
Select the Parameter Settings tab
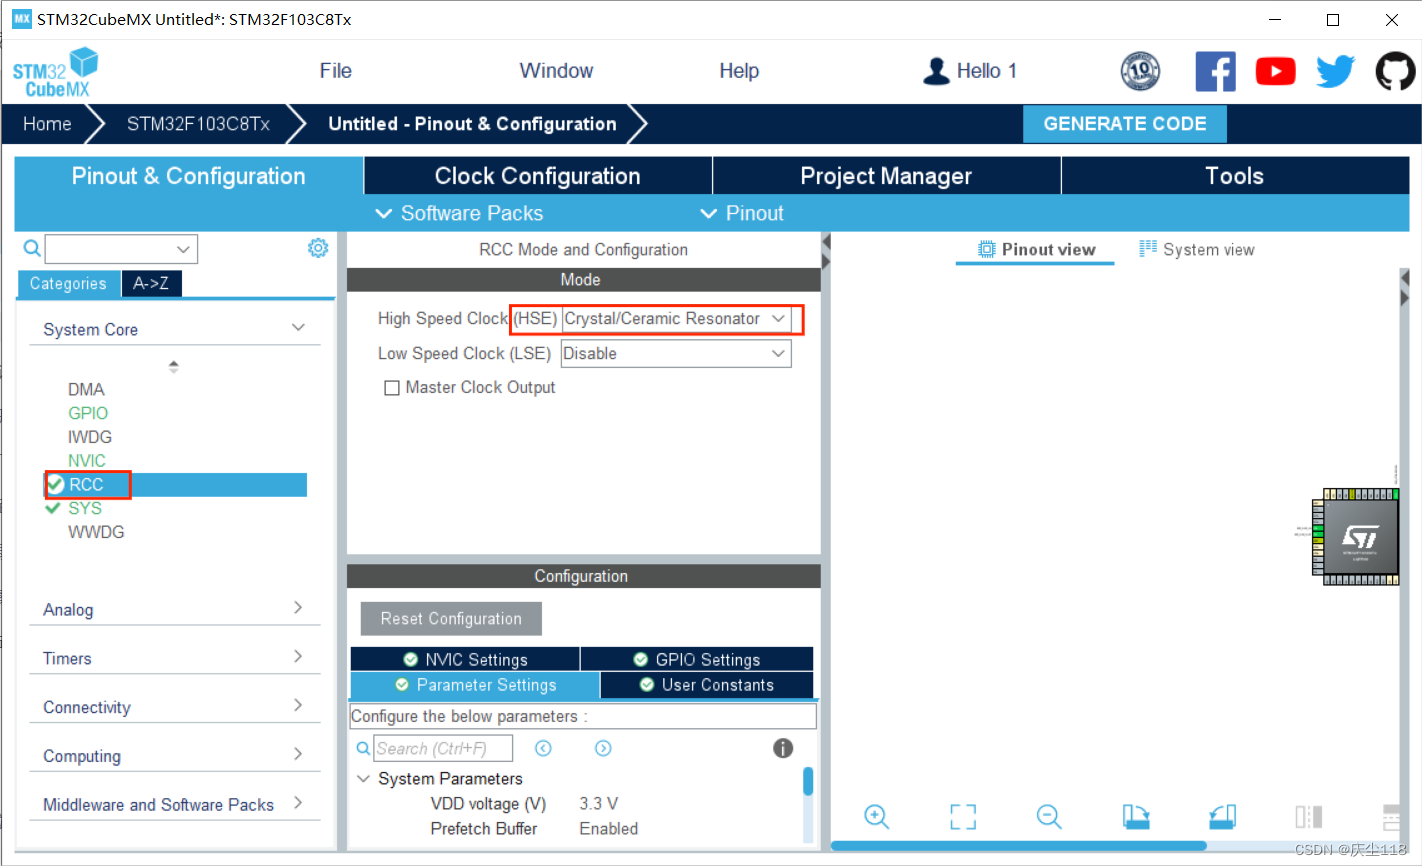coord(475,685)
